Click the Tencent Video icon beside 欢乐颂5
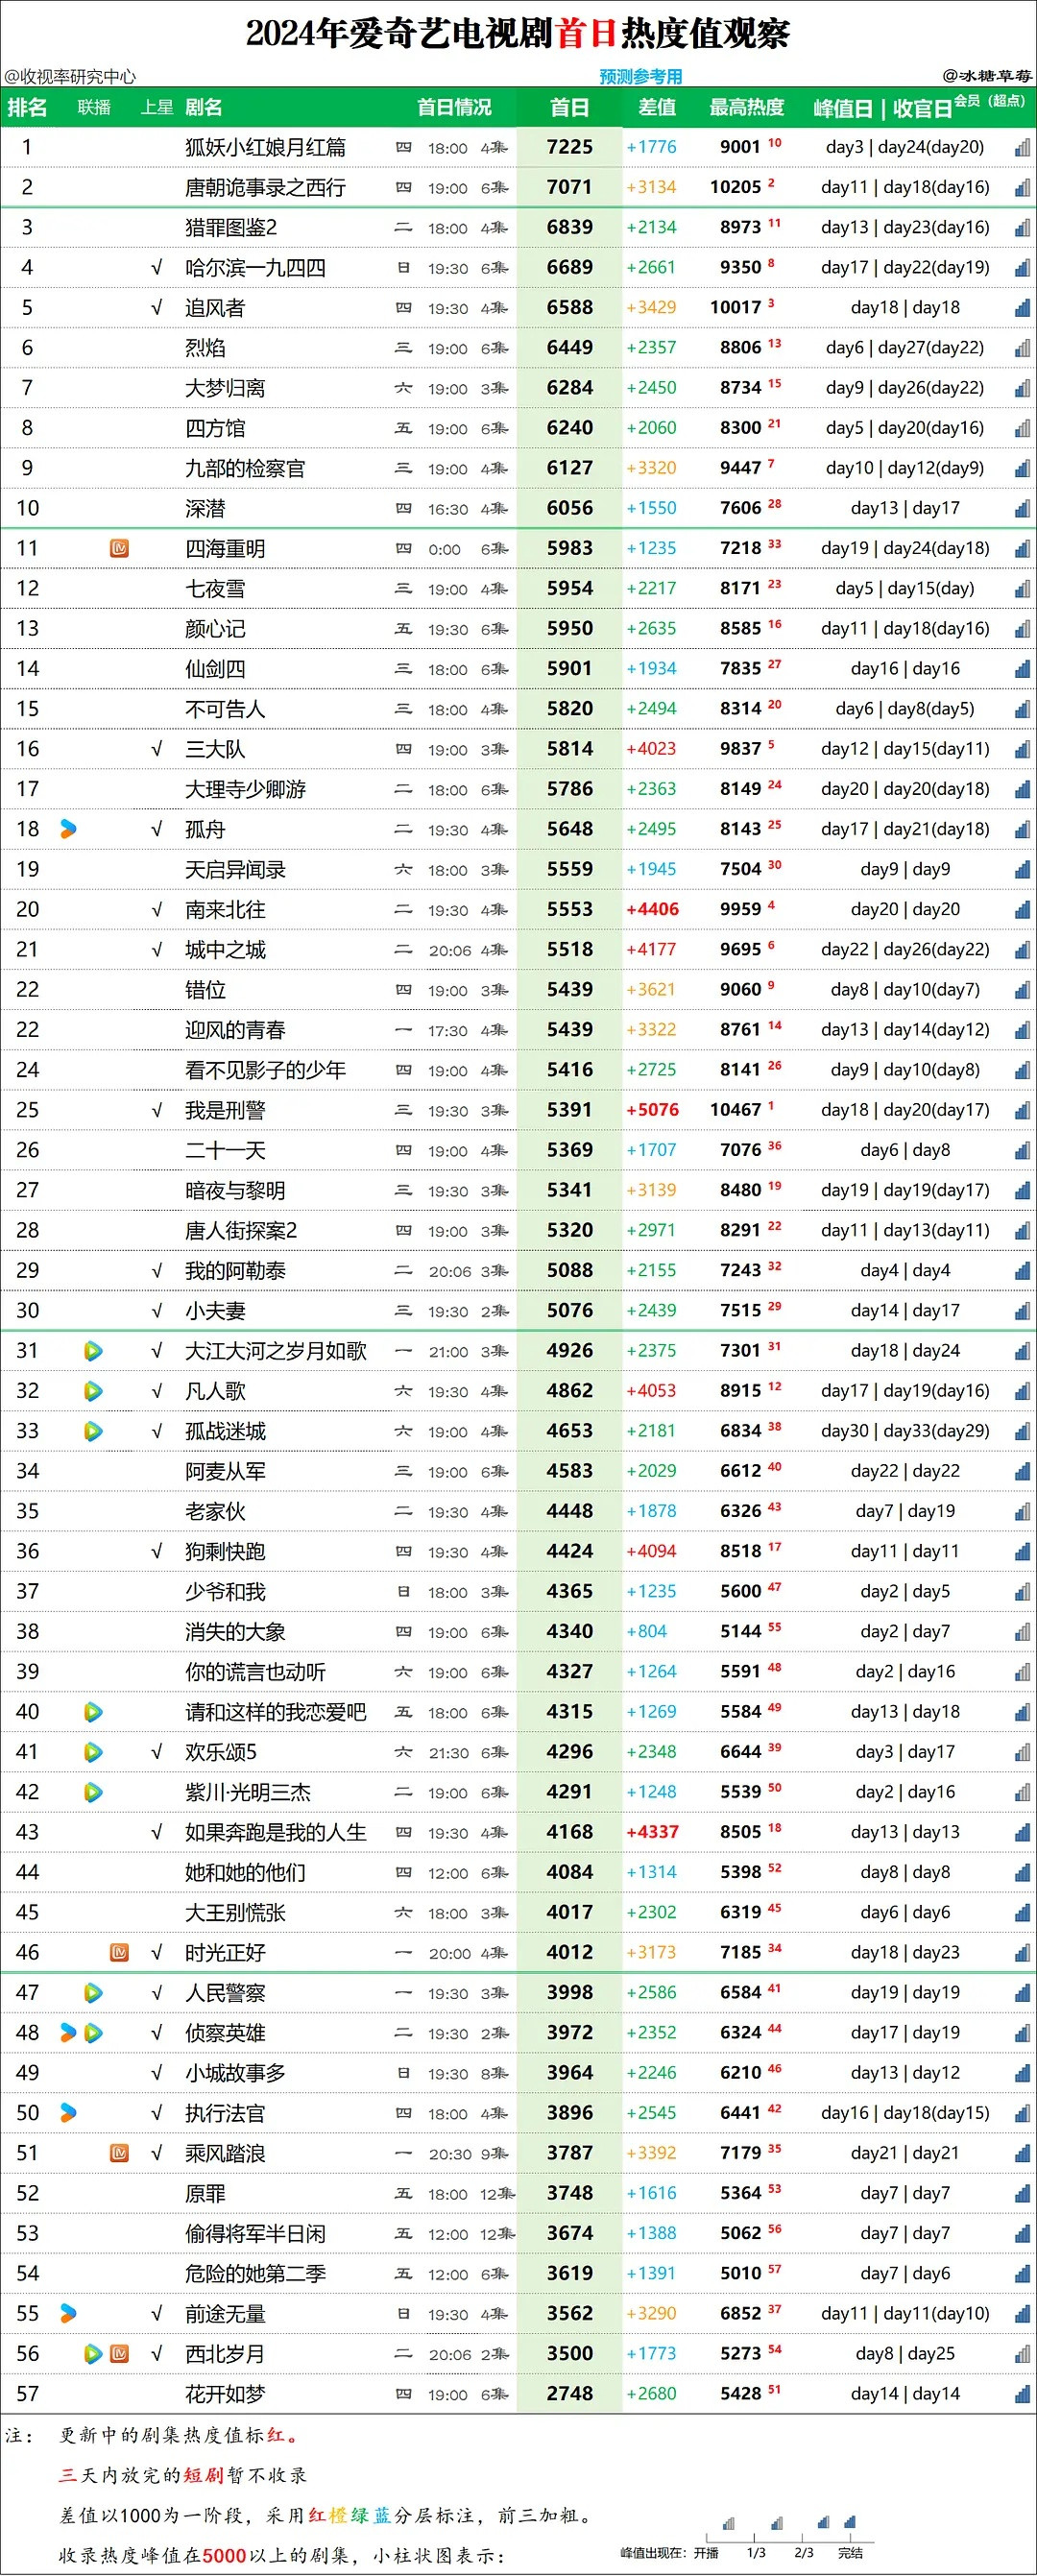This screenshot has height=2576, width=1037. point(93,1752)
